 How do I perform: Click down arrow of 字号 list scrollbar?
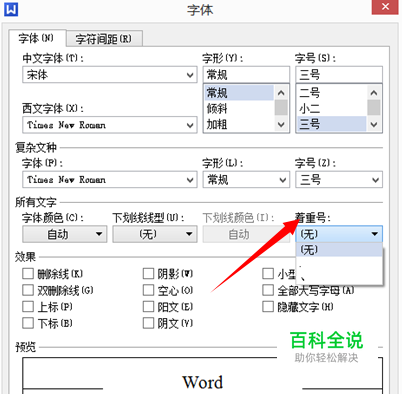click(374, 125)
